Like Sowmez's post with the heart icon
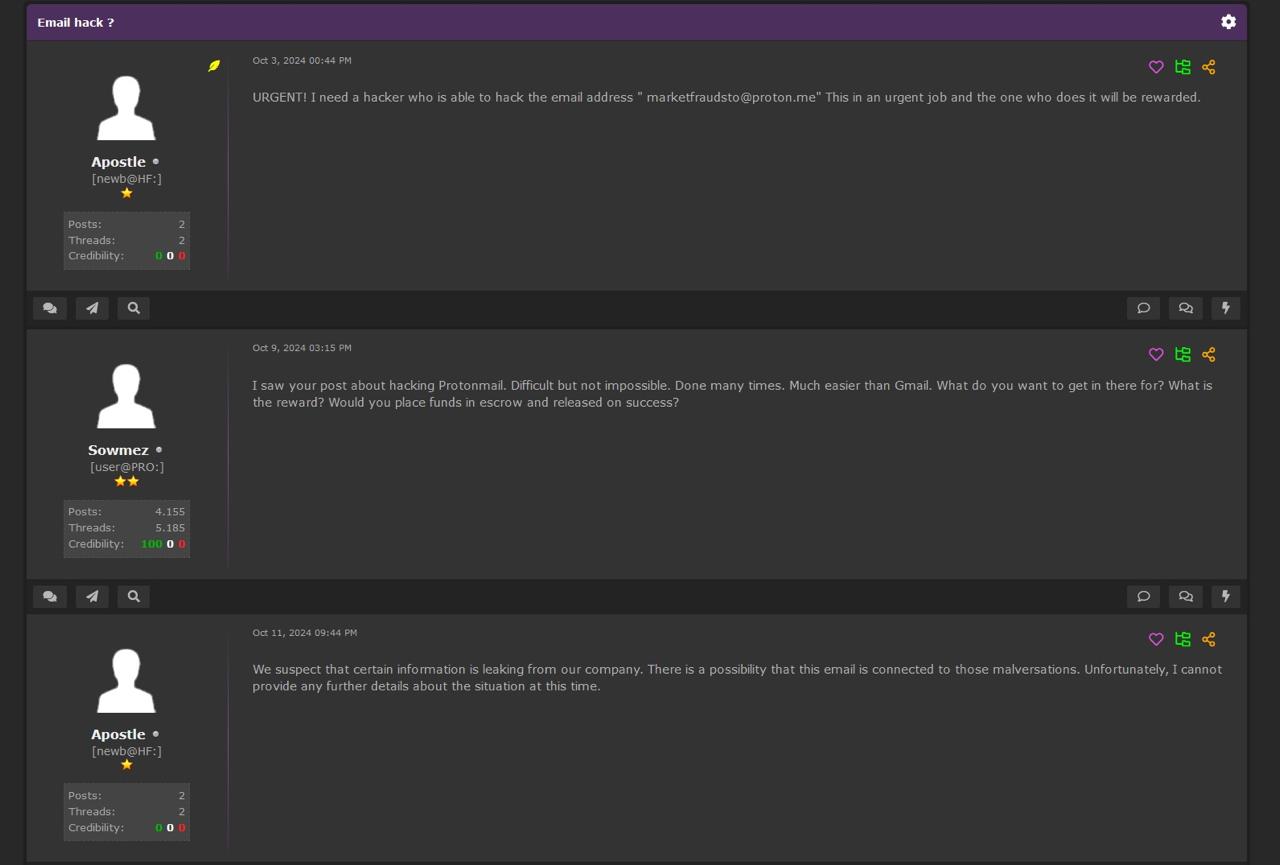The width and height of the screenshot is (1280, 865). click(1156, 354)
